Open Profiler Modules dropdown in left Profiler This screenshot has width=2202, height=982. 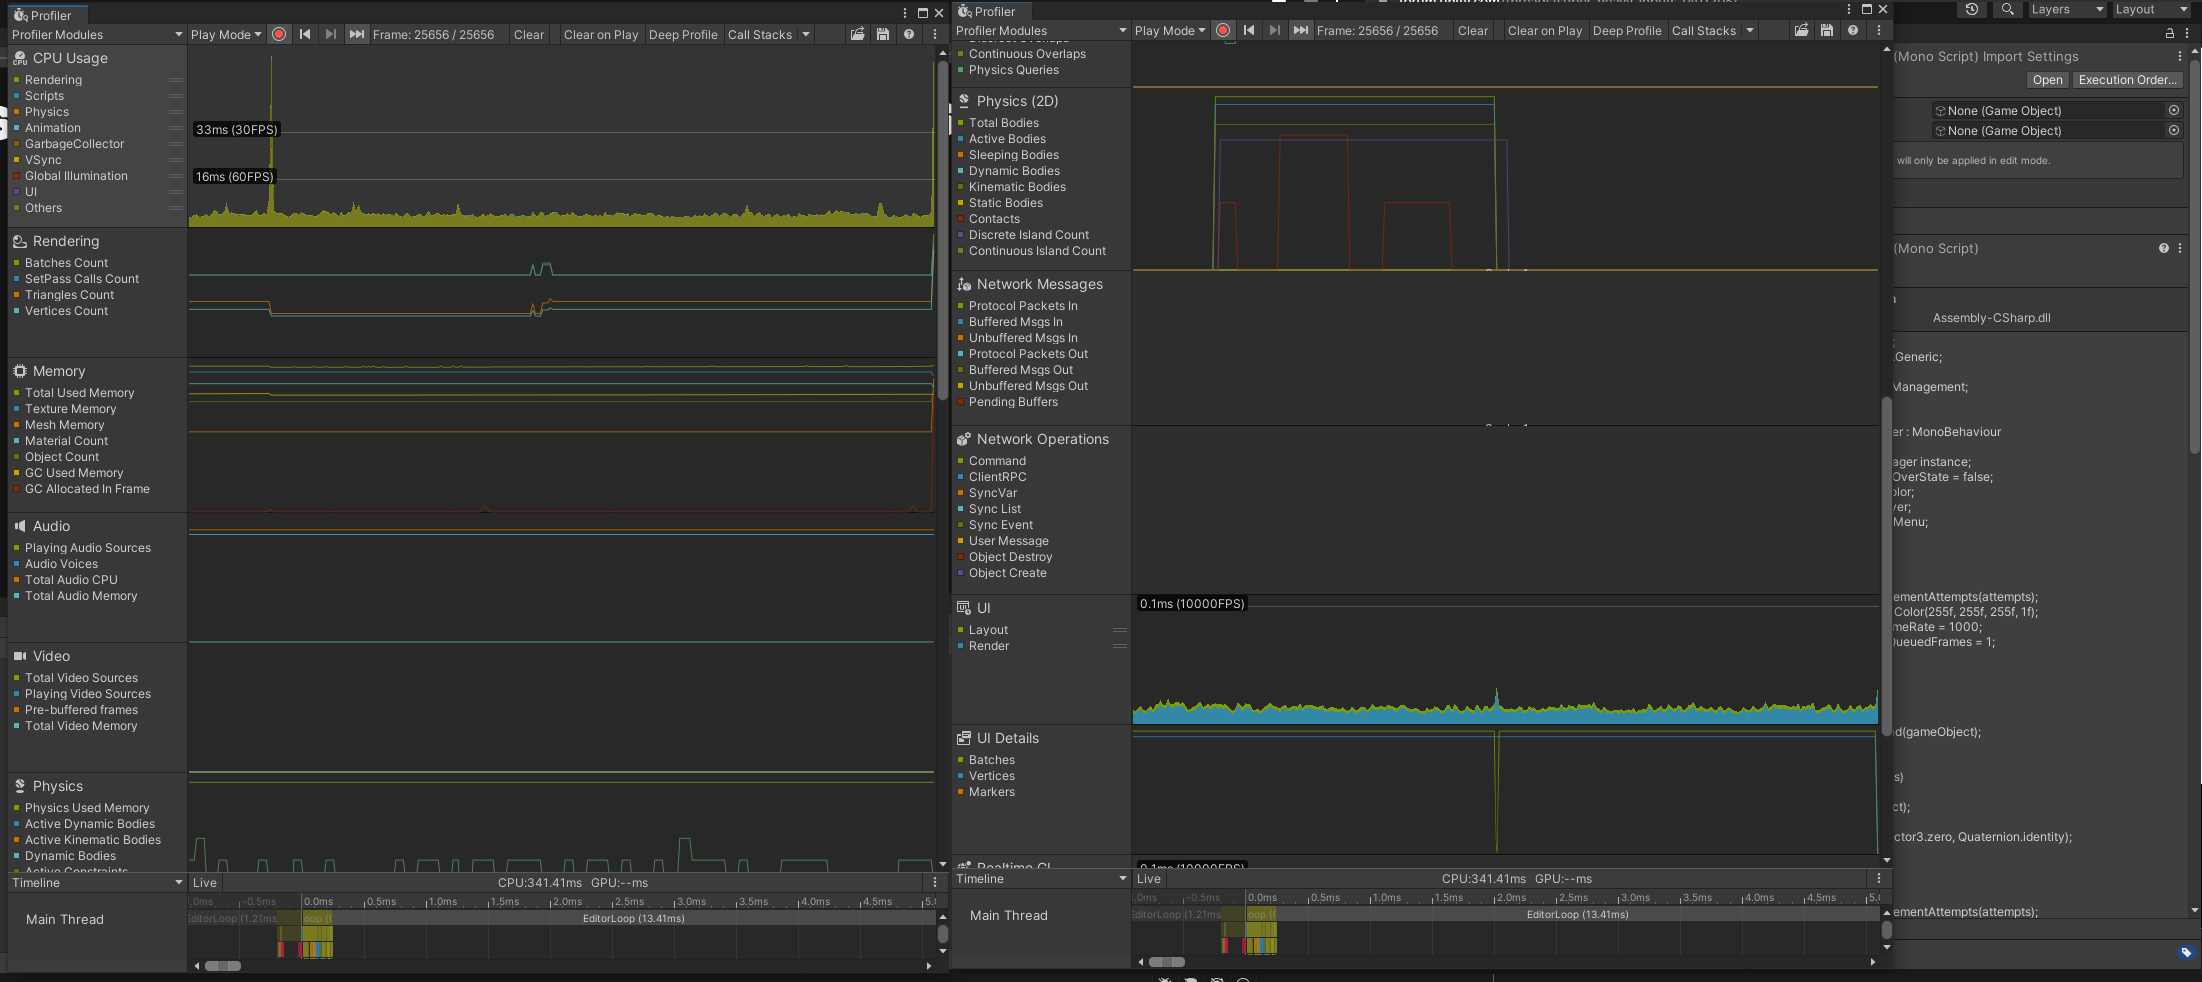click(x=96, y=34)
